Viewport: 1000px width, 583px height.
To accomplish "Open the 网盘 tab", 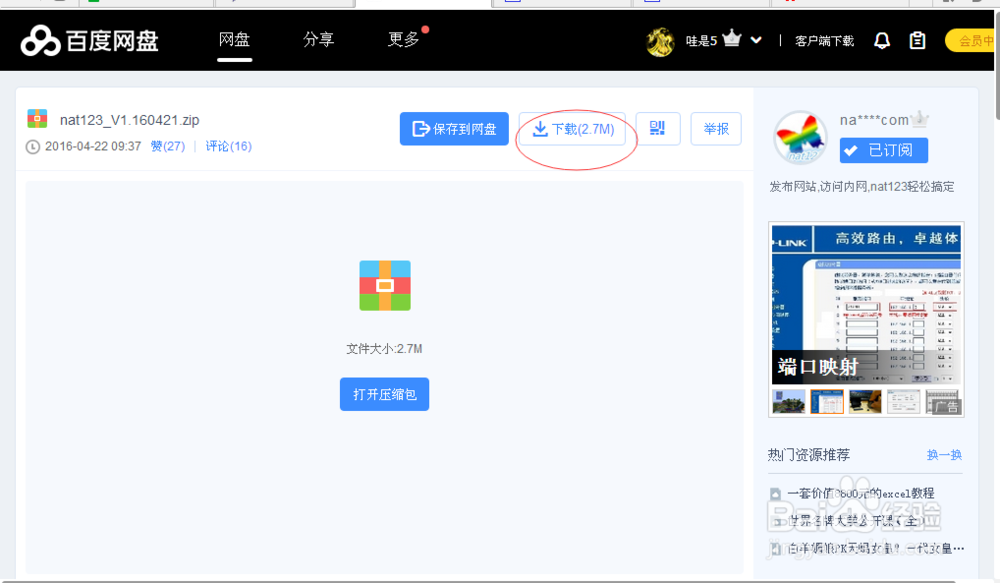I will point(234,40).
